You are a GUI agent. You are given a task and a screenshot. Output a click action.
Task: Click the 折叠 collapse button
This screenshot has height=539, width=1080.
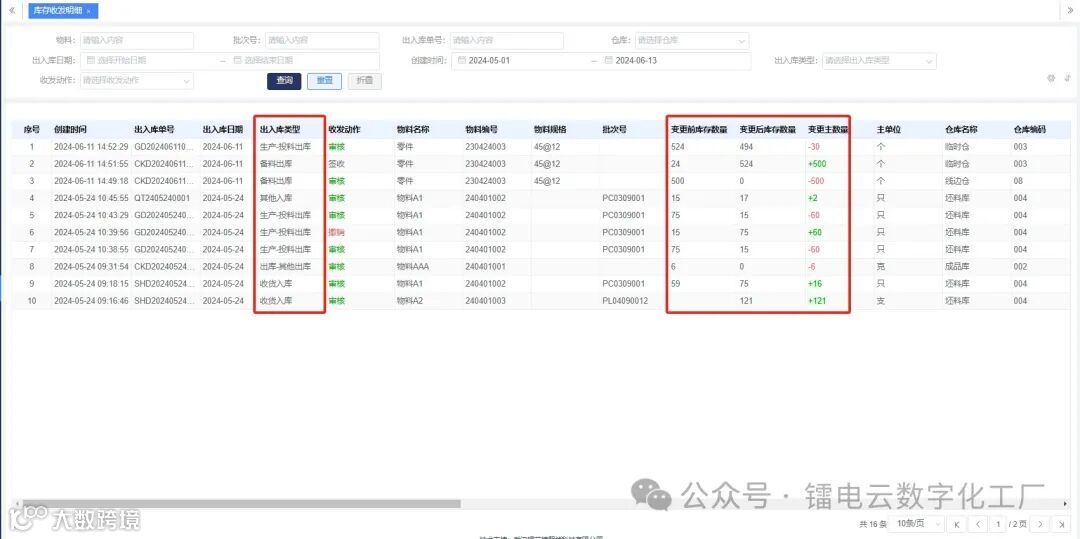click(x=364, y=81)
